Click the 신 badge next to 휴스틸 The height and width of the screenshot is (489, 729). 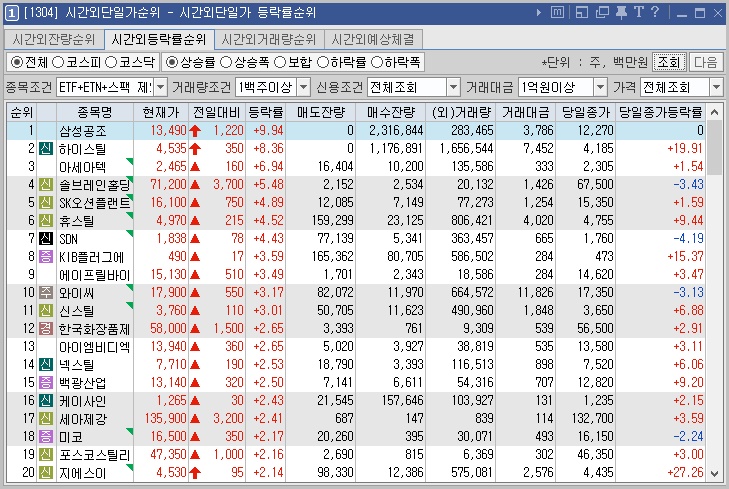(46, 221)
